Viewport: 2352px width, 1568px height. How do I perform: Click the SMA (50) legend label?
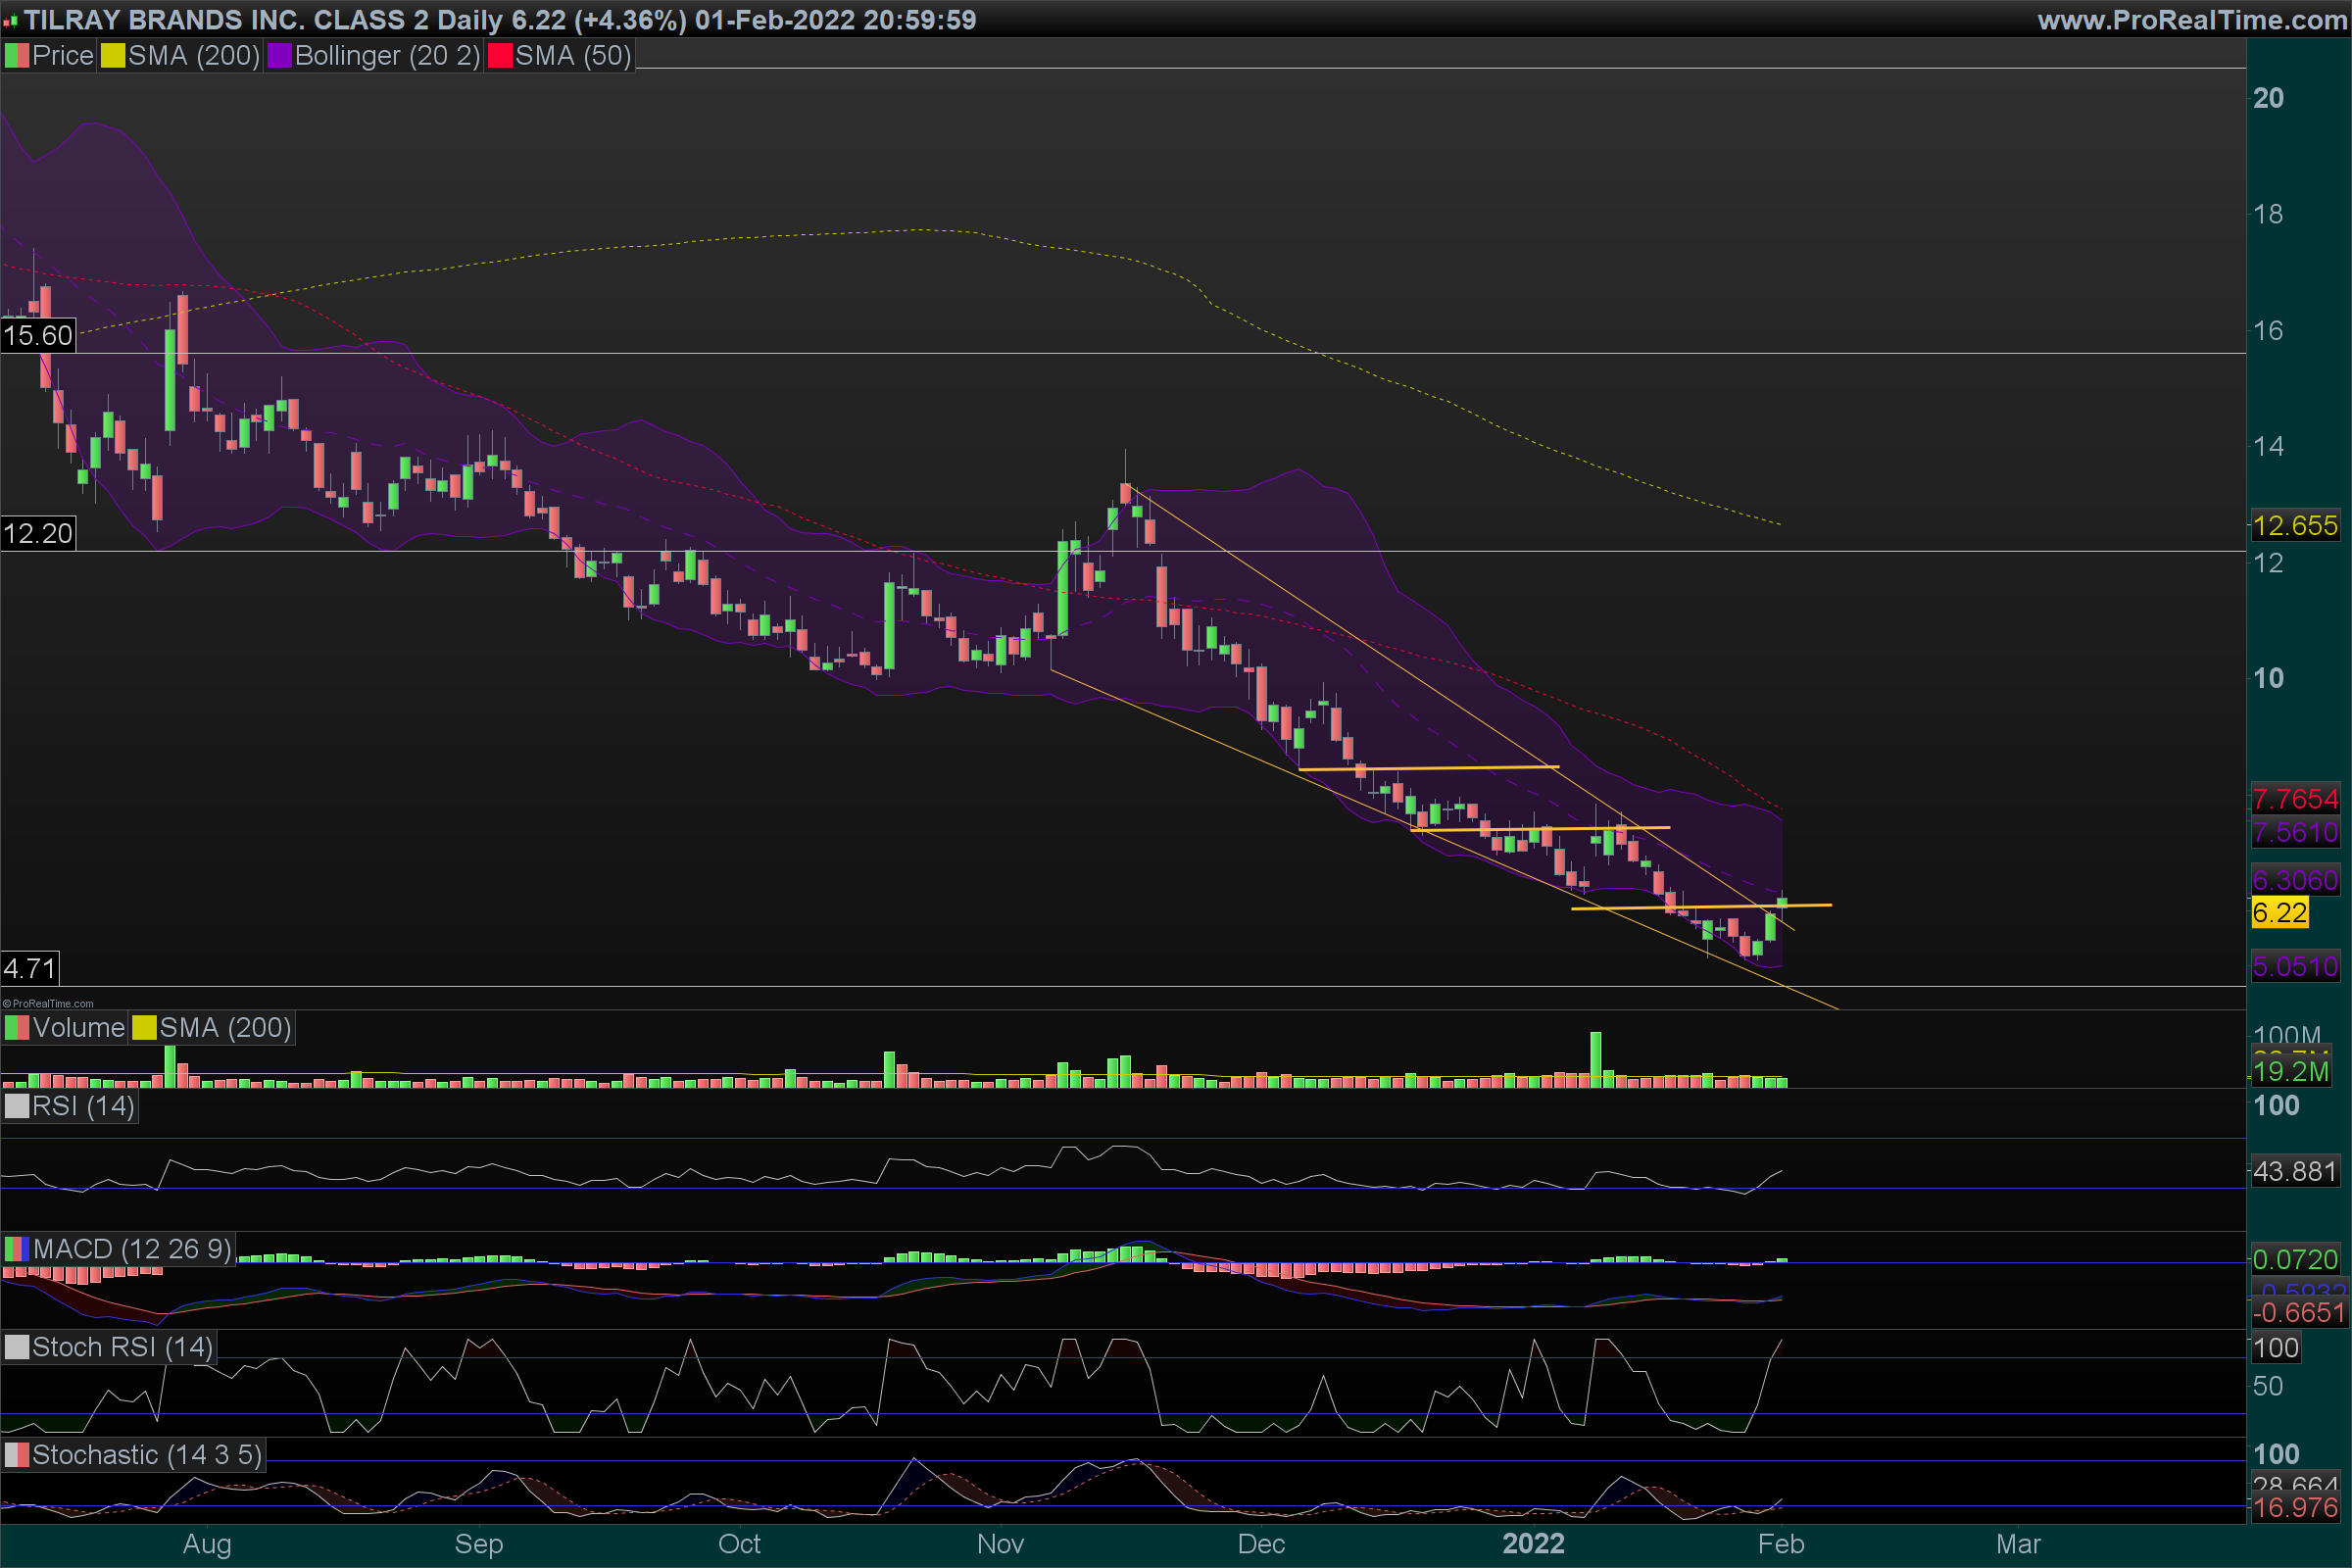[573, 56]
